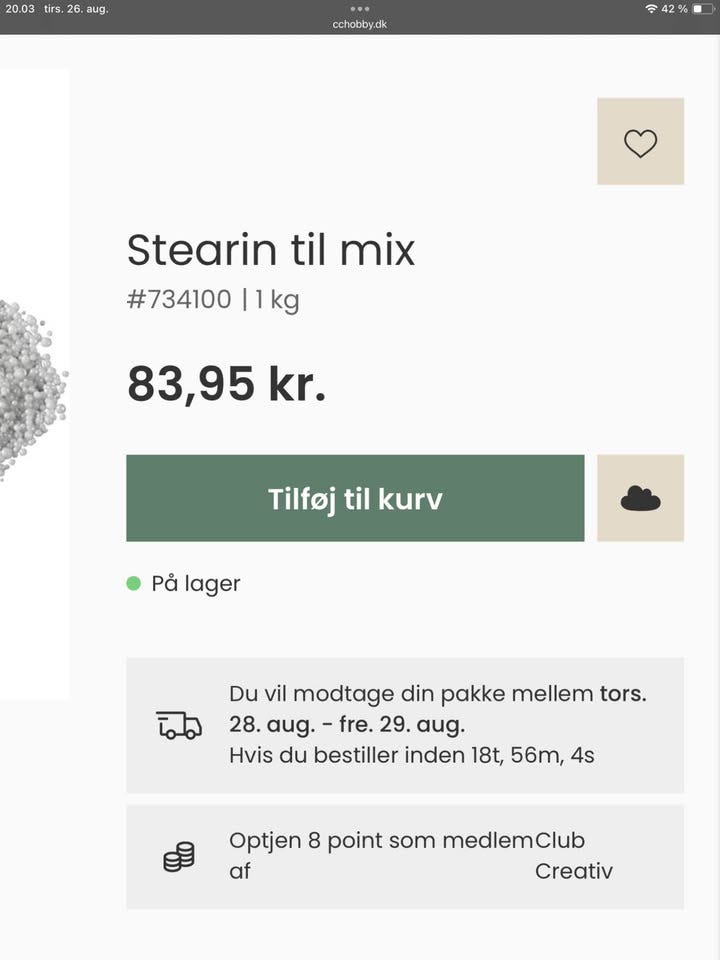Click the cloud icon beside the cart button

click(640, 498)
